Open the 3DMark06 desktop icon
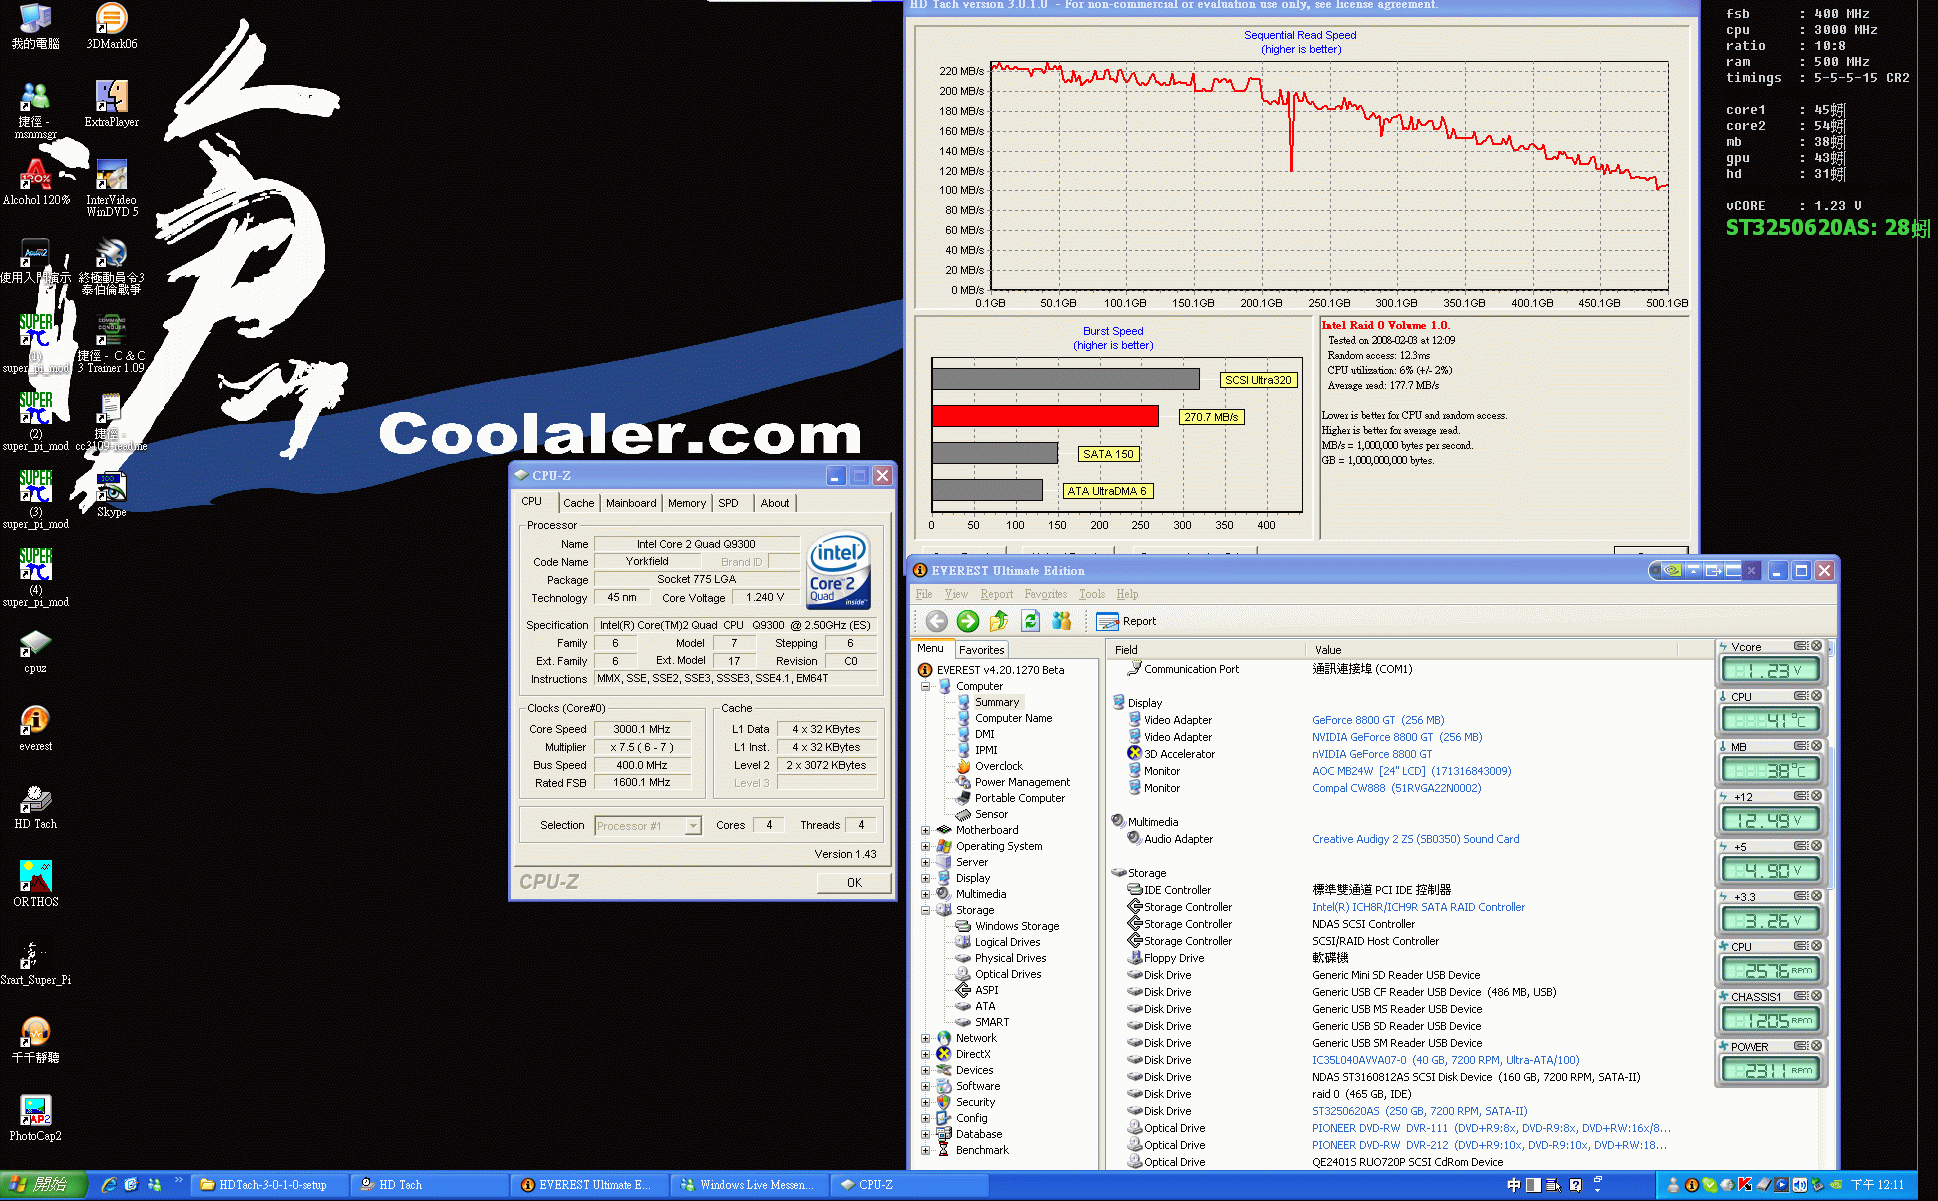The image size is (1938, 1201). [111, 26]
